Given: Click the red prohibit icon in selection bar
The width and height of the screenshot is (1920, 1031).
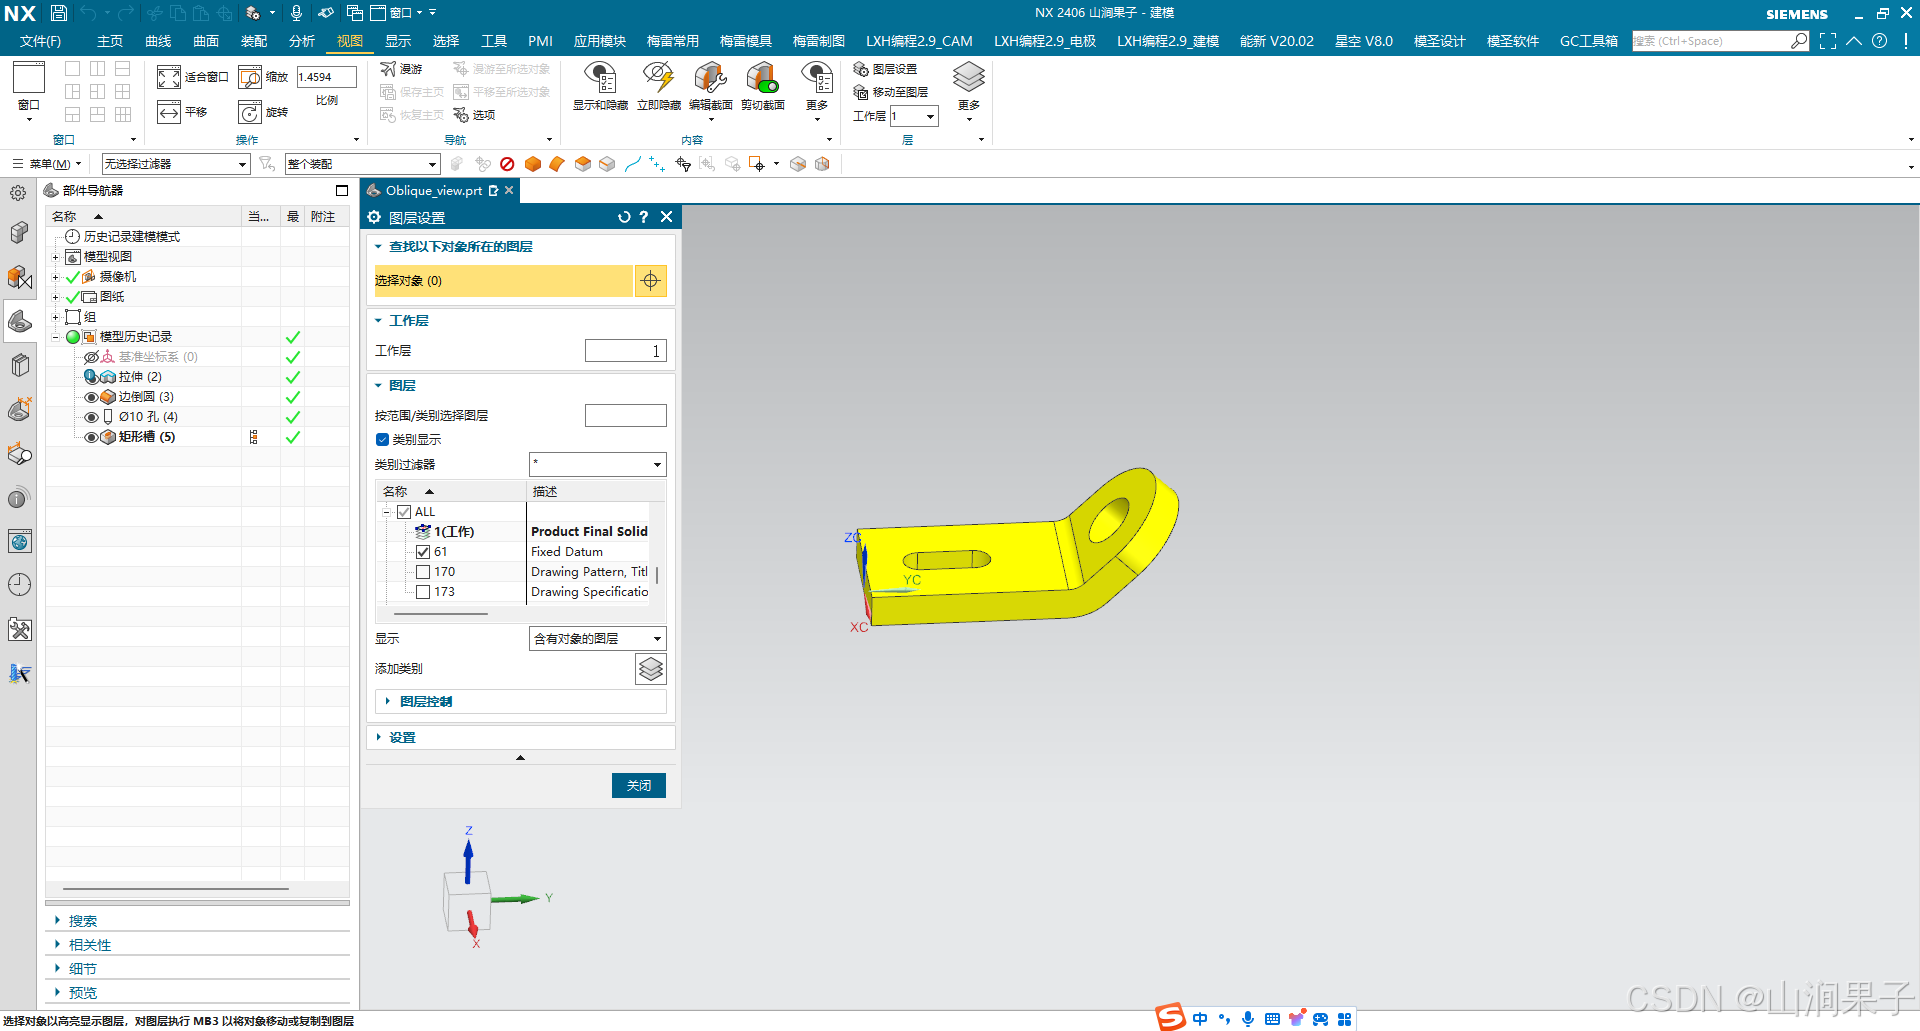Looking at the screenshot, I should click(x=507, y=164).
